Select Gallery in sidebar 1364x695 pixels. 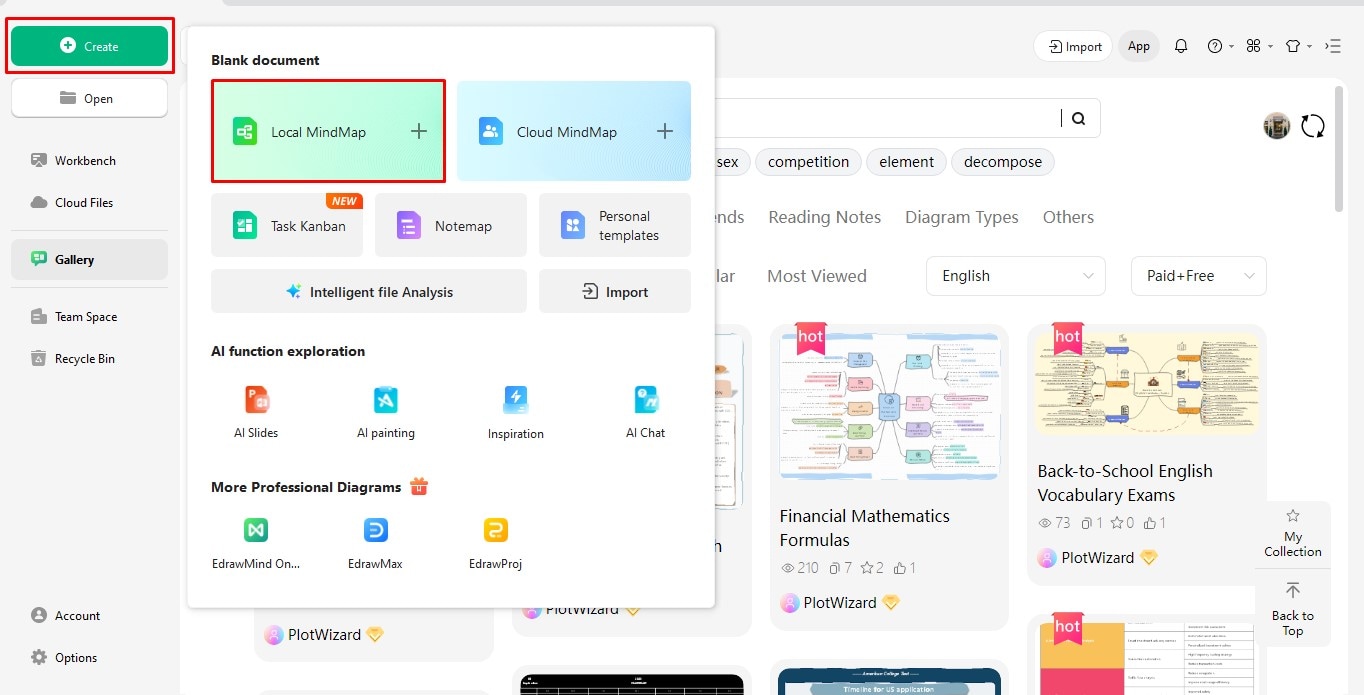[x=89, y=259]
